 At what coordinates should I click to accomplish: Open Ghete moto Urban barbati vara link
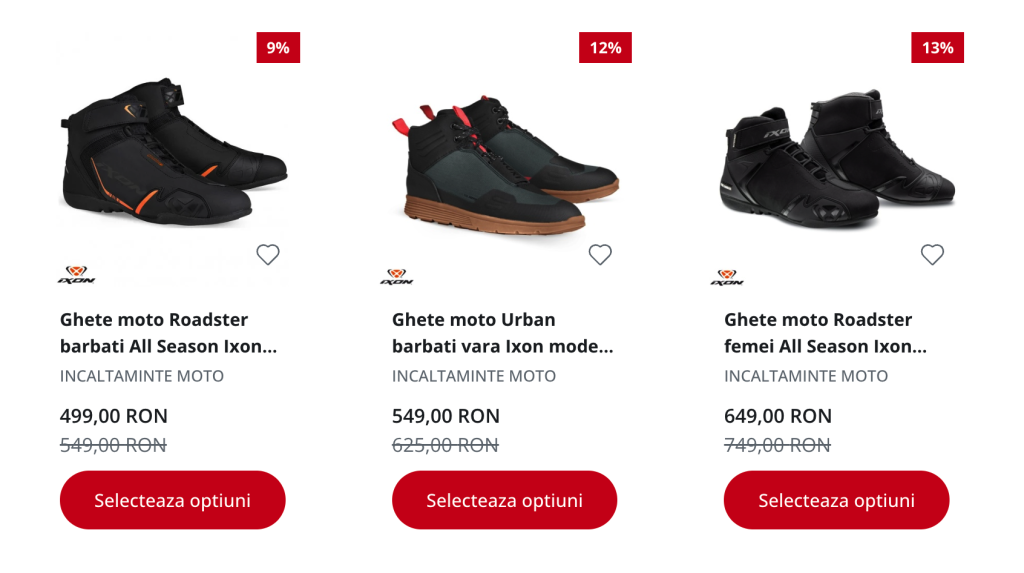501,333
